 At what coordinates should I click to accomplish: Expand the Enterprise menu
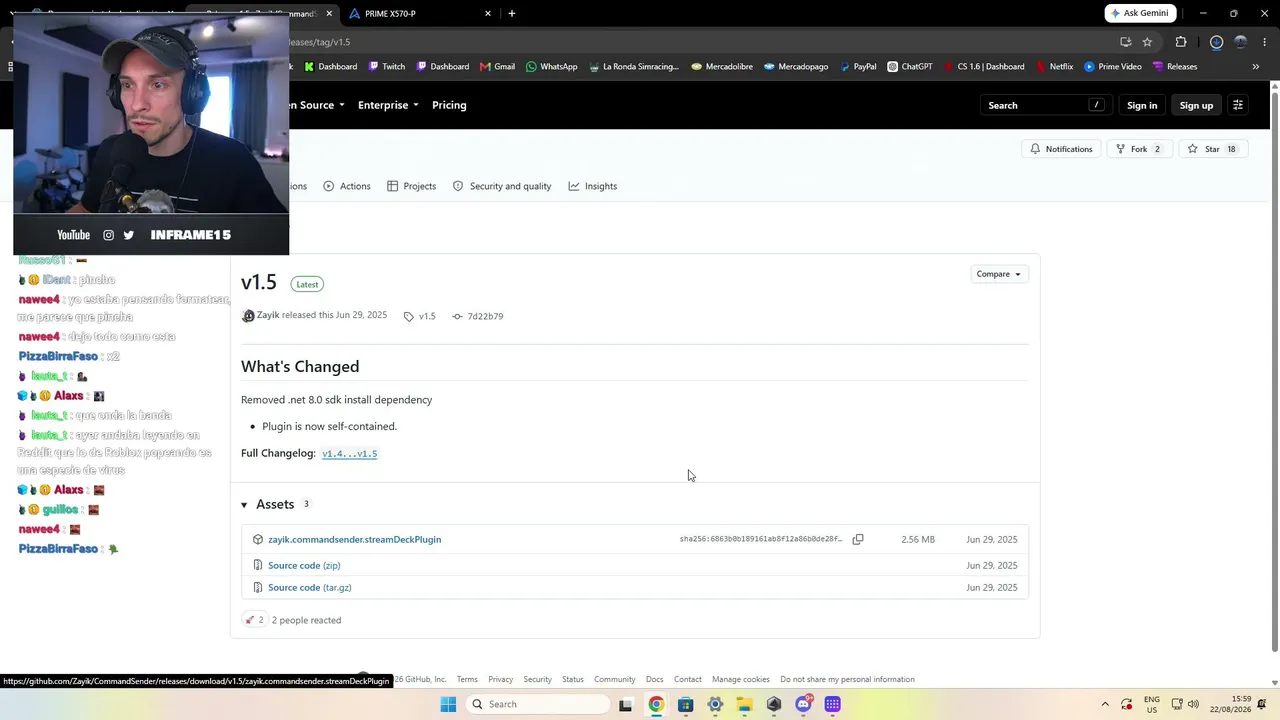click(x=388, y=105)
